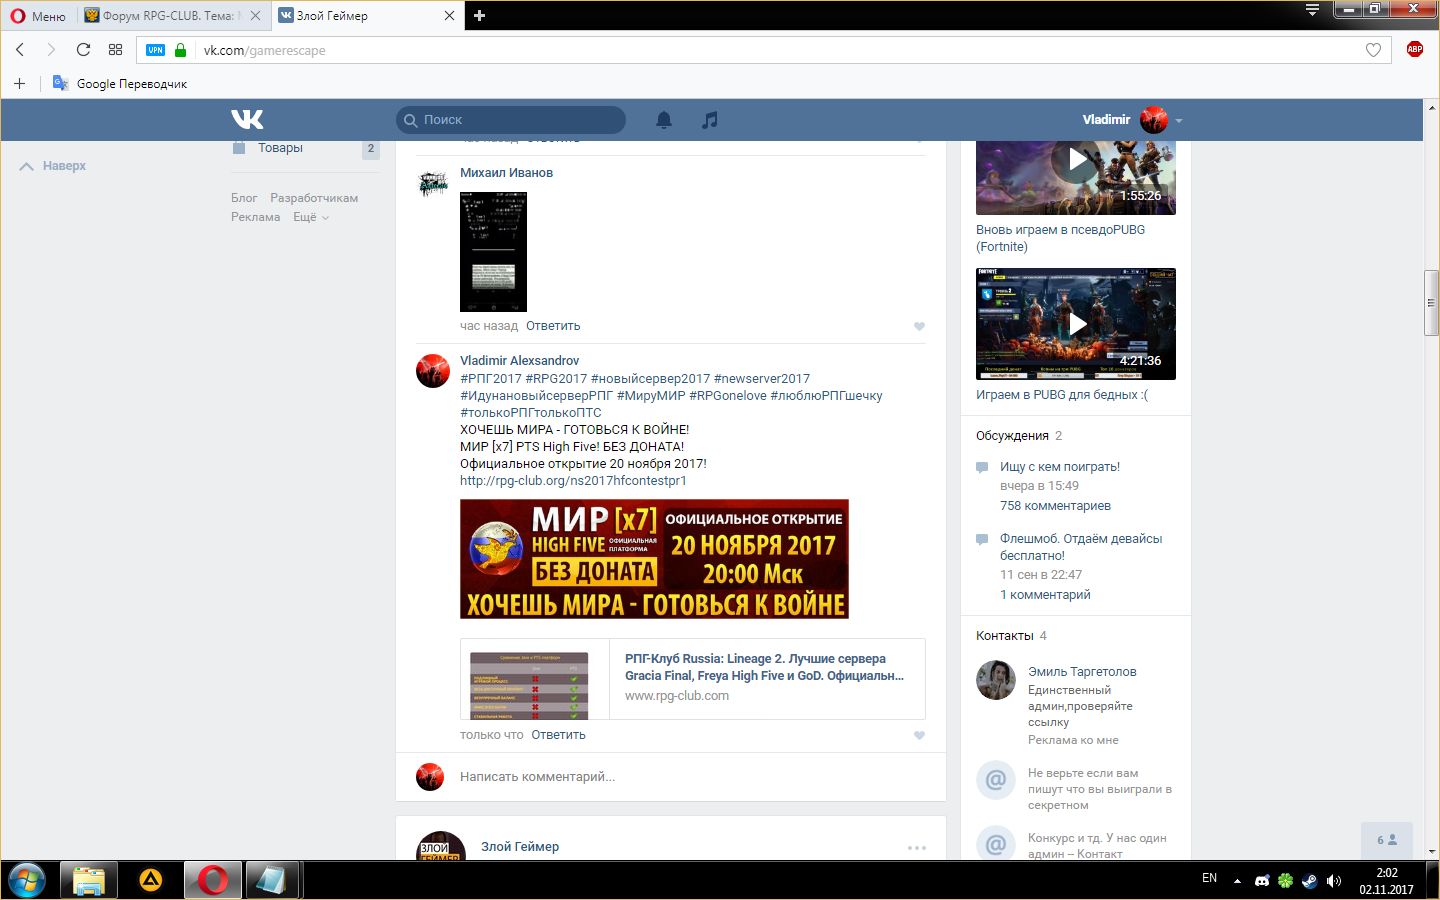Open the Злой Геймер post author name
1440x900 pixels.
[x=520, y=847]
